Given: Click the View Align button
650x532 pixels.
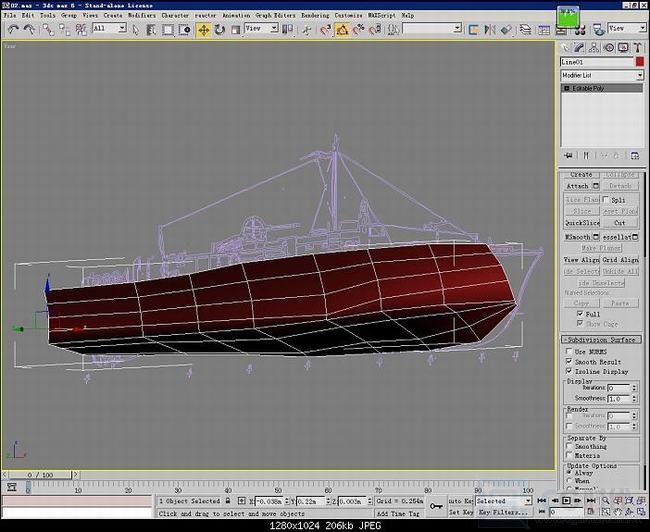Looking at the screenshot, I should [582, 260].
